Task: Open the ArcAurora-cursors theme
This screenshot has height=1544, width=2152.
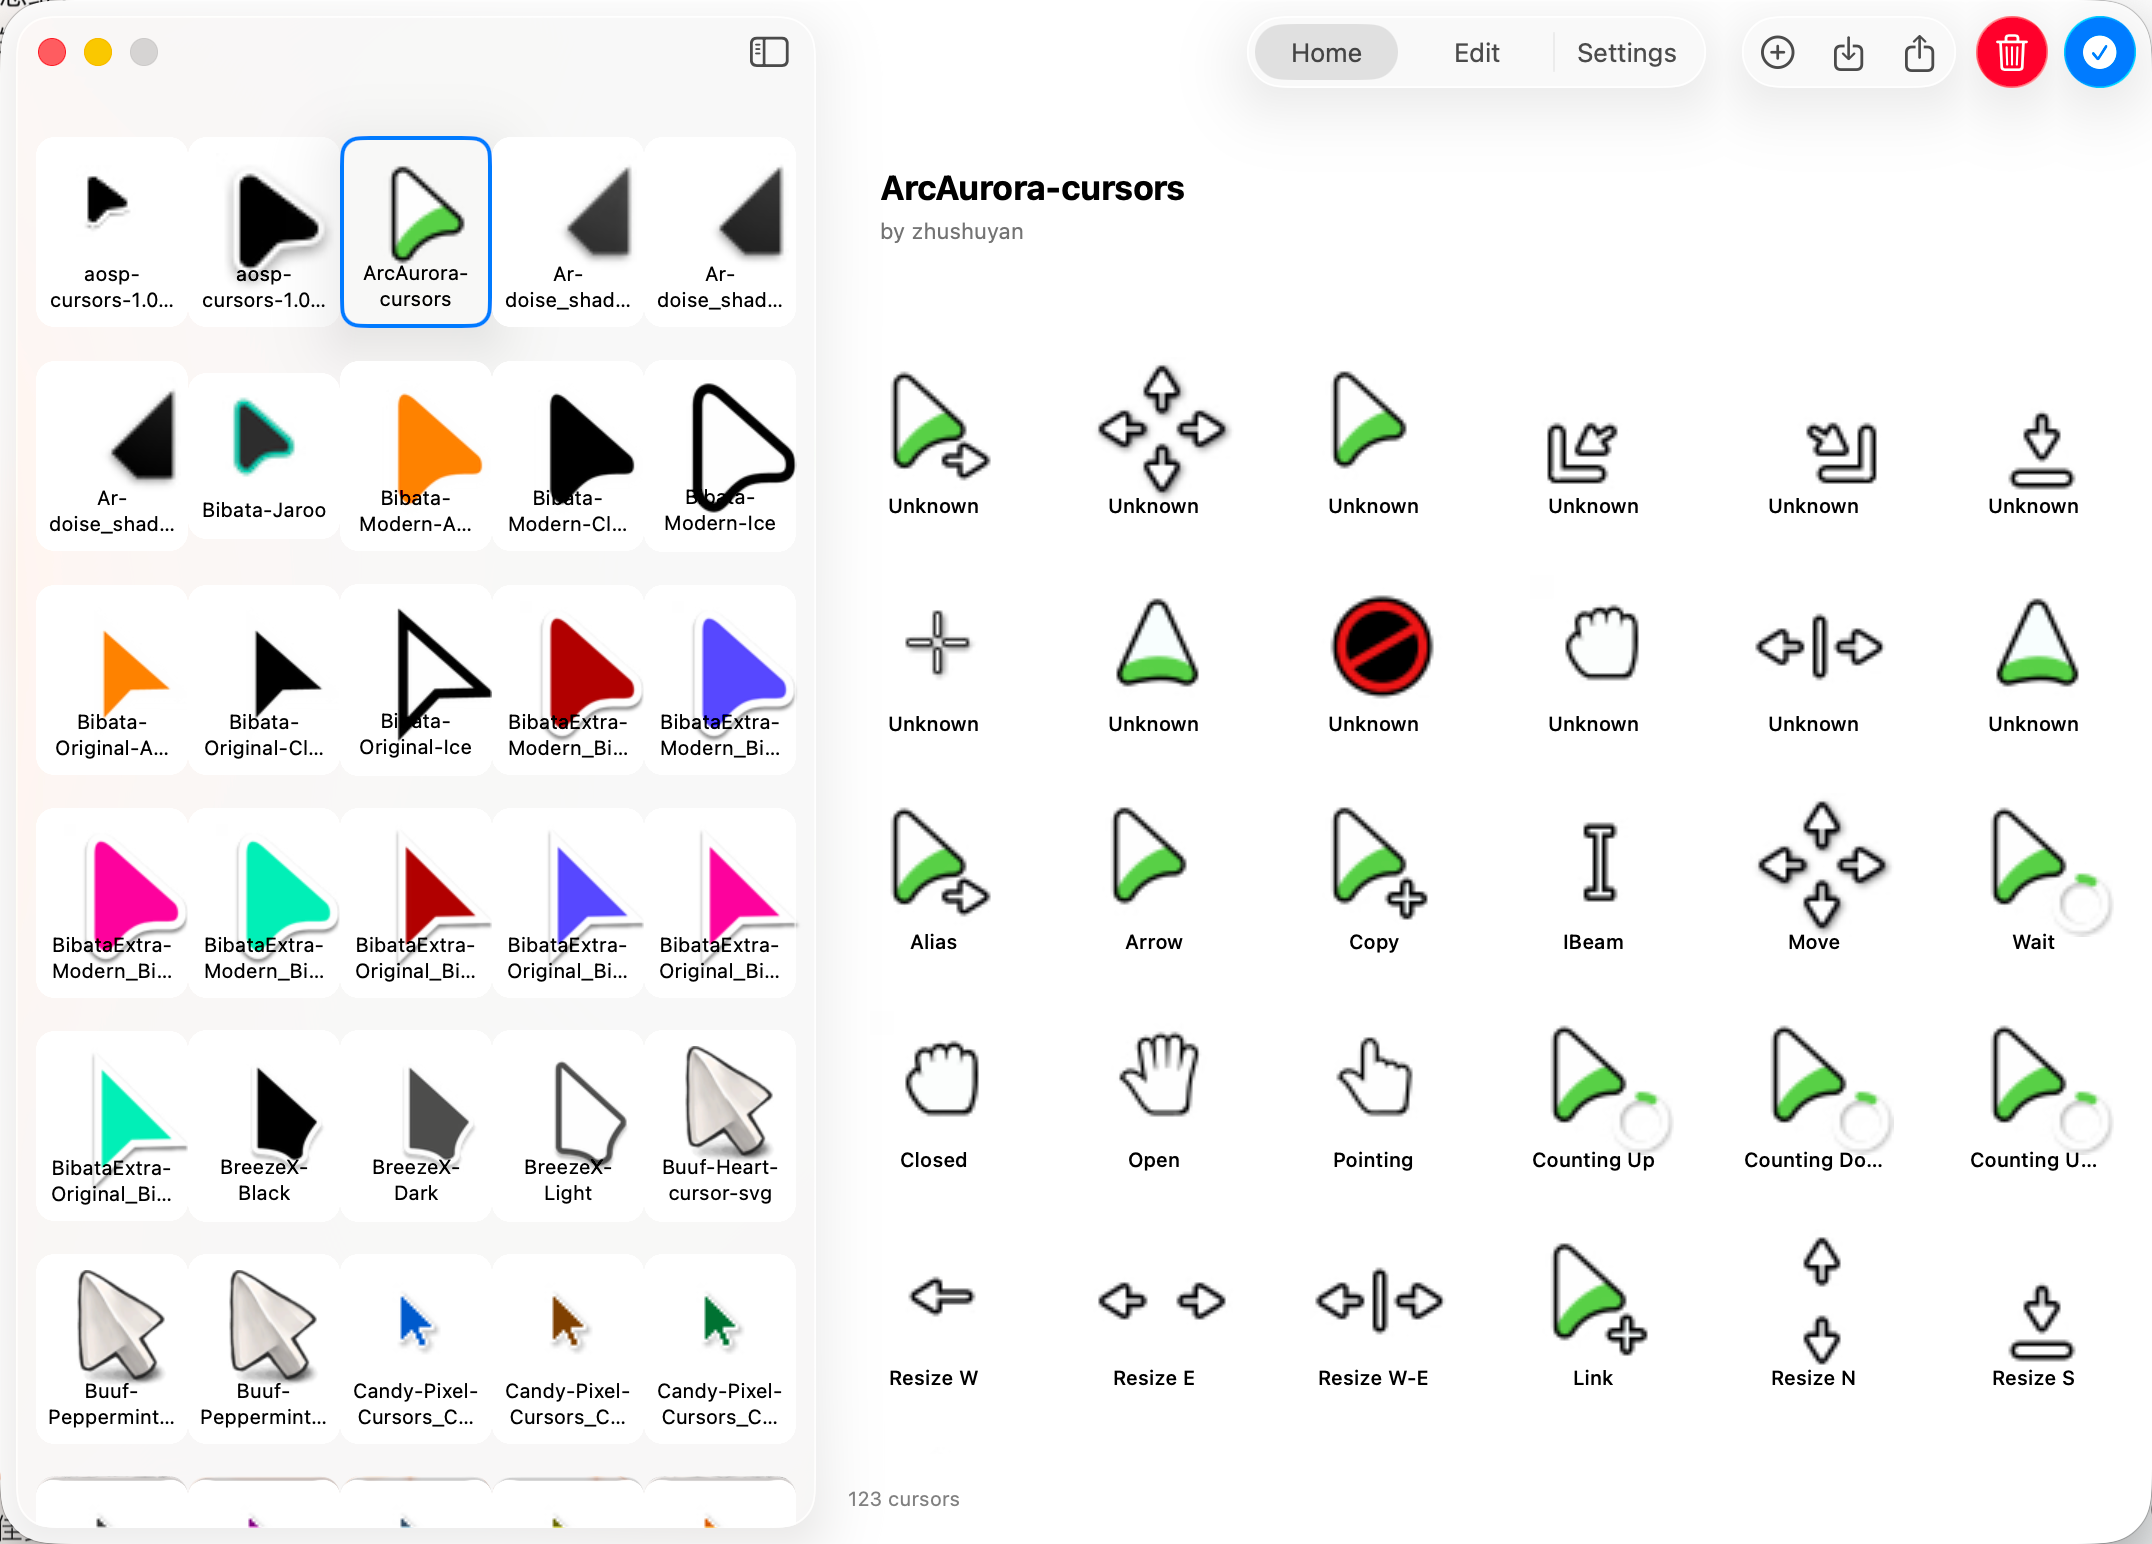Action: [x=415, y=232]
